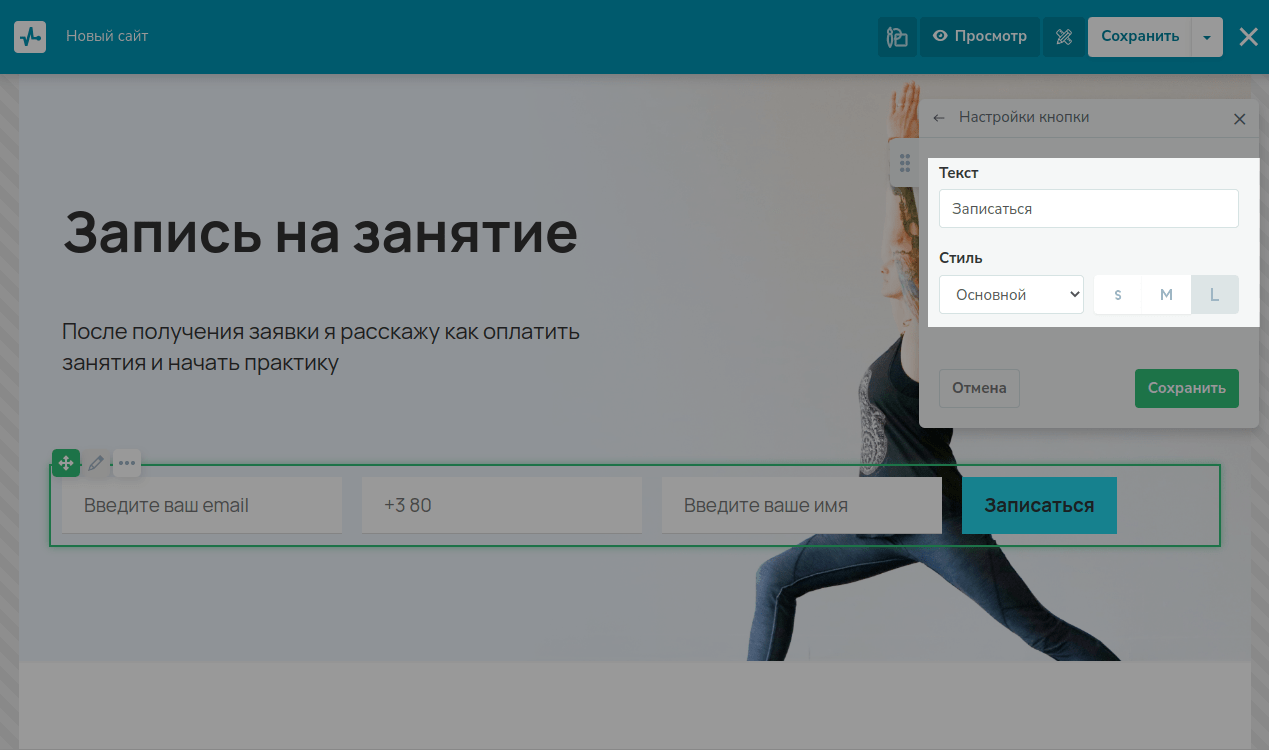Click the pulse logo icon in header

(30, 37)
